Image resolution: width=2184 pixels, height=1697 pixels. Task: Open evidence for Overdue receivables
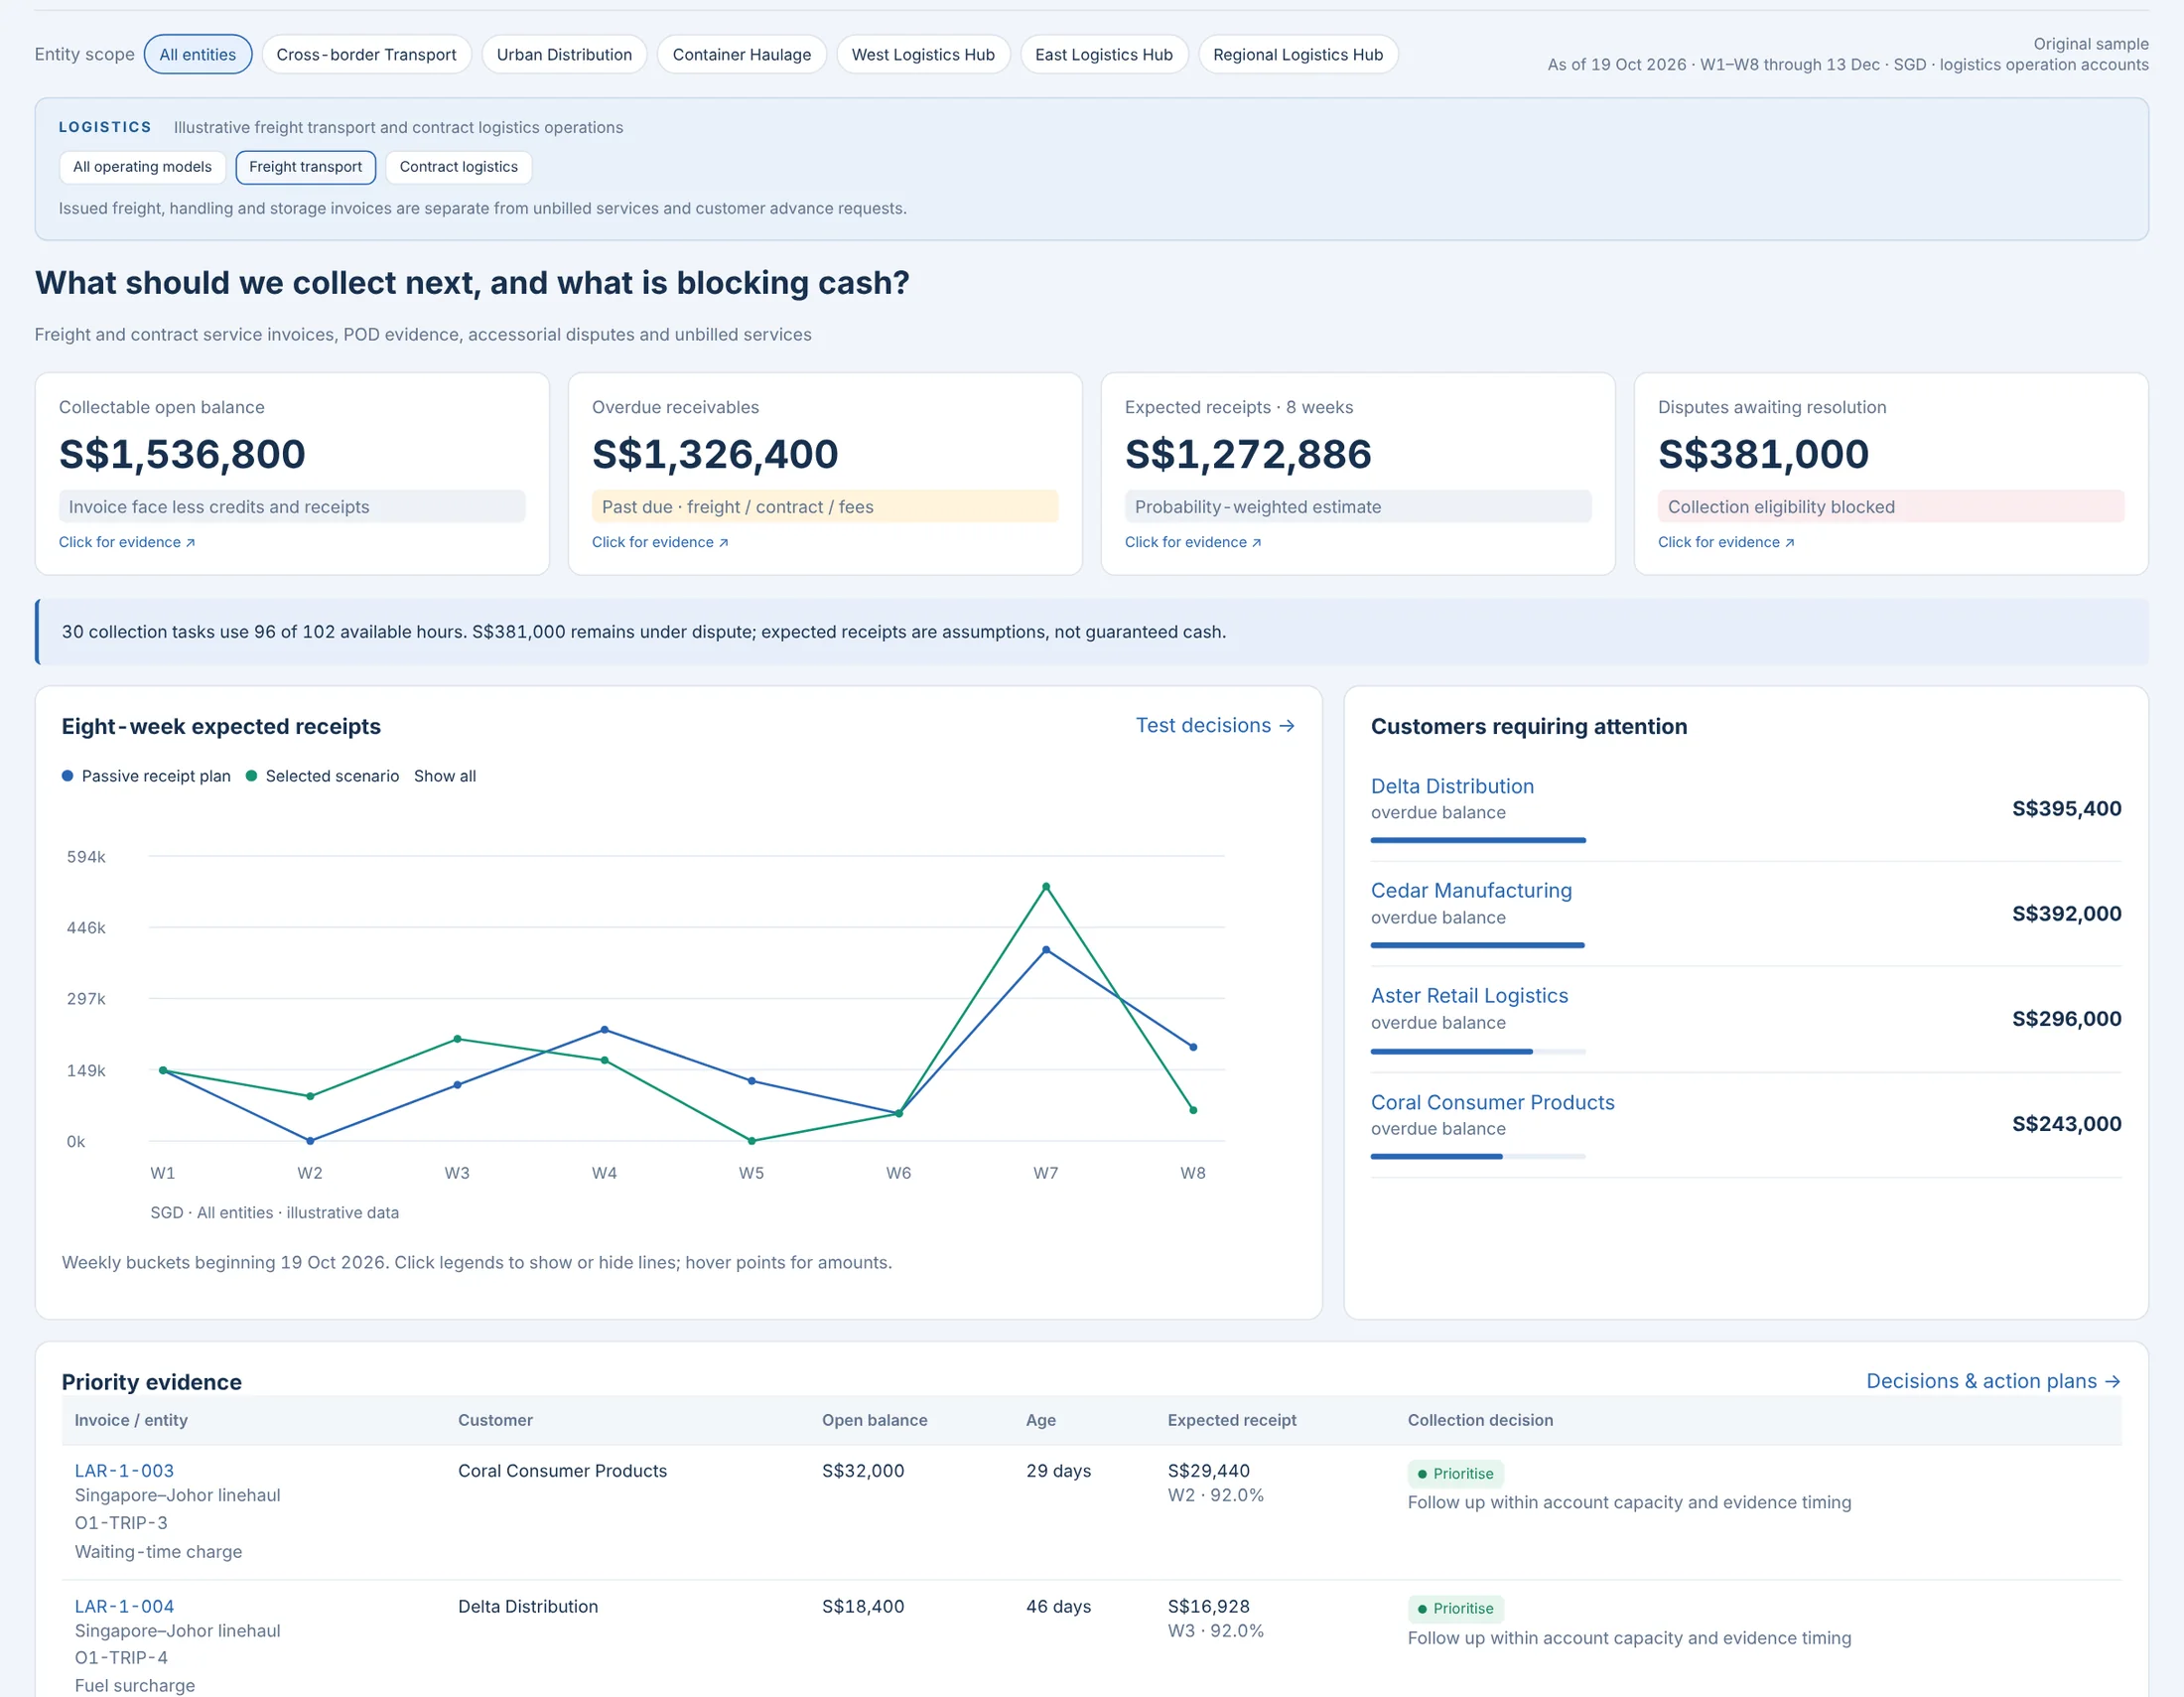tap(660, 542)
